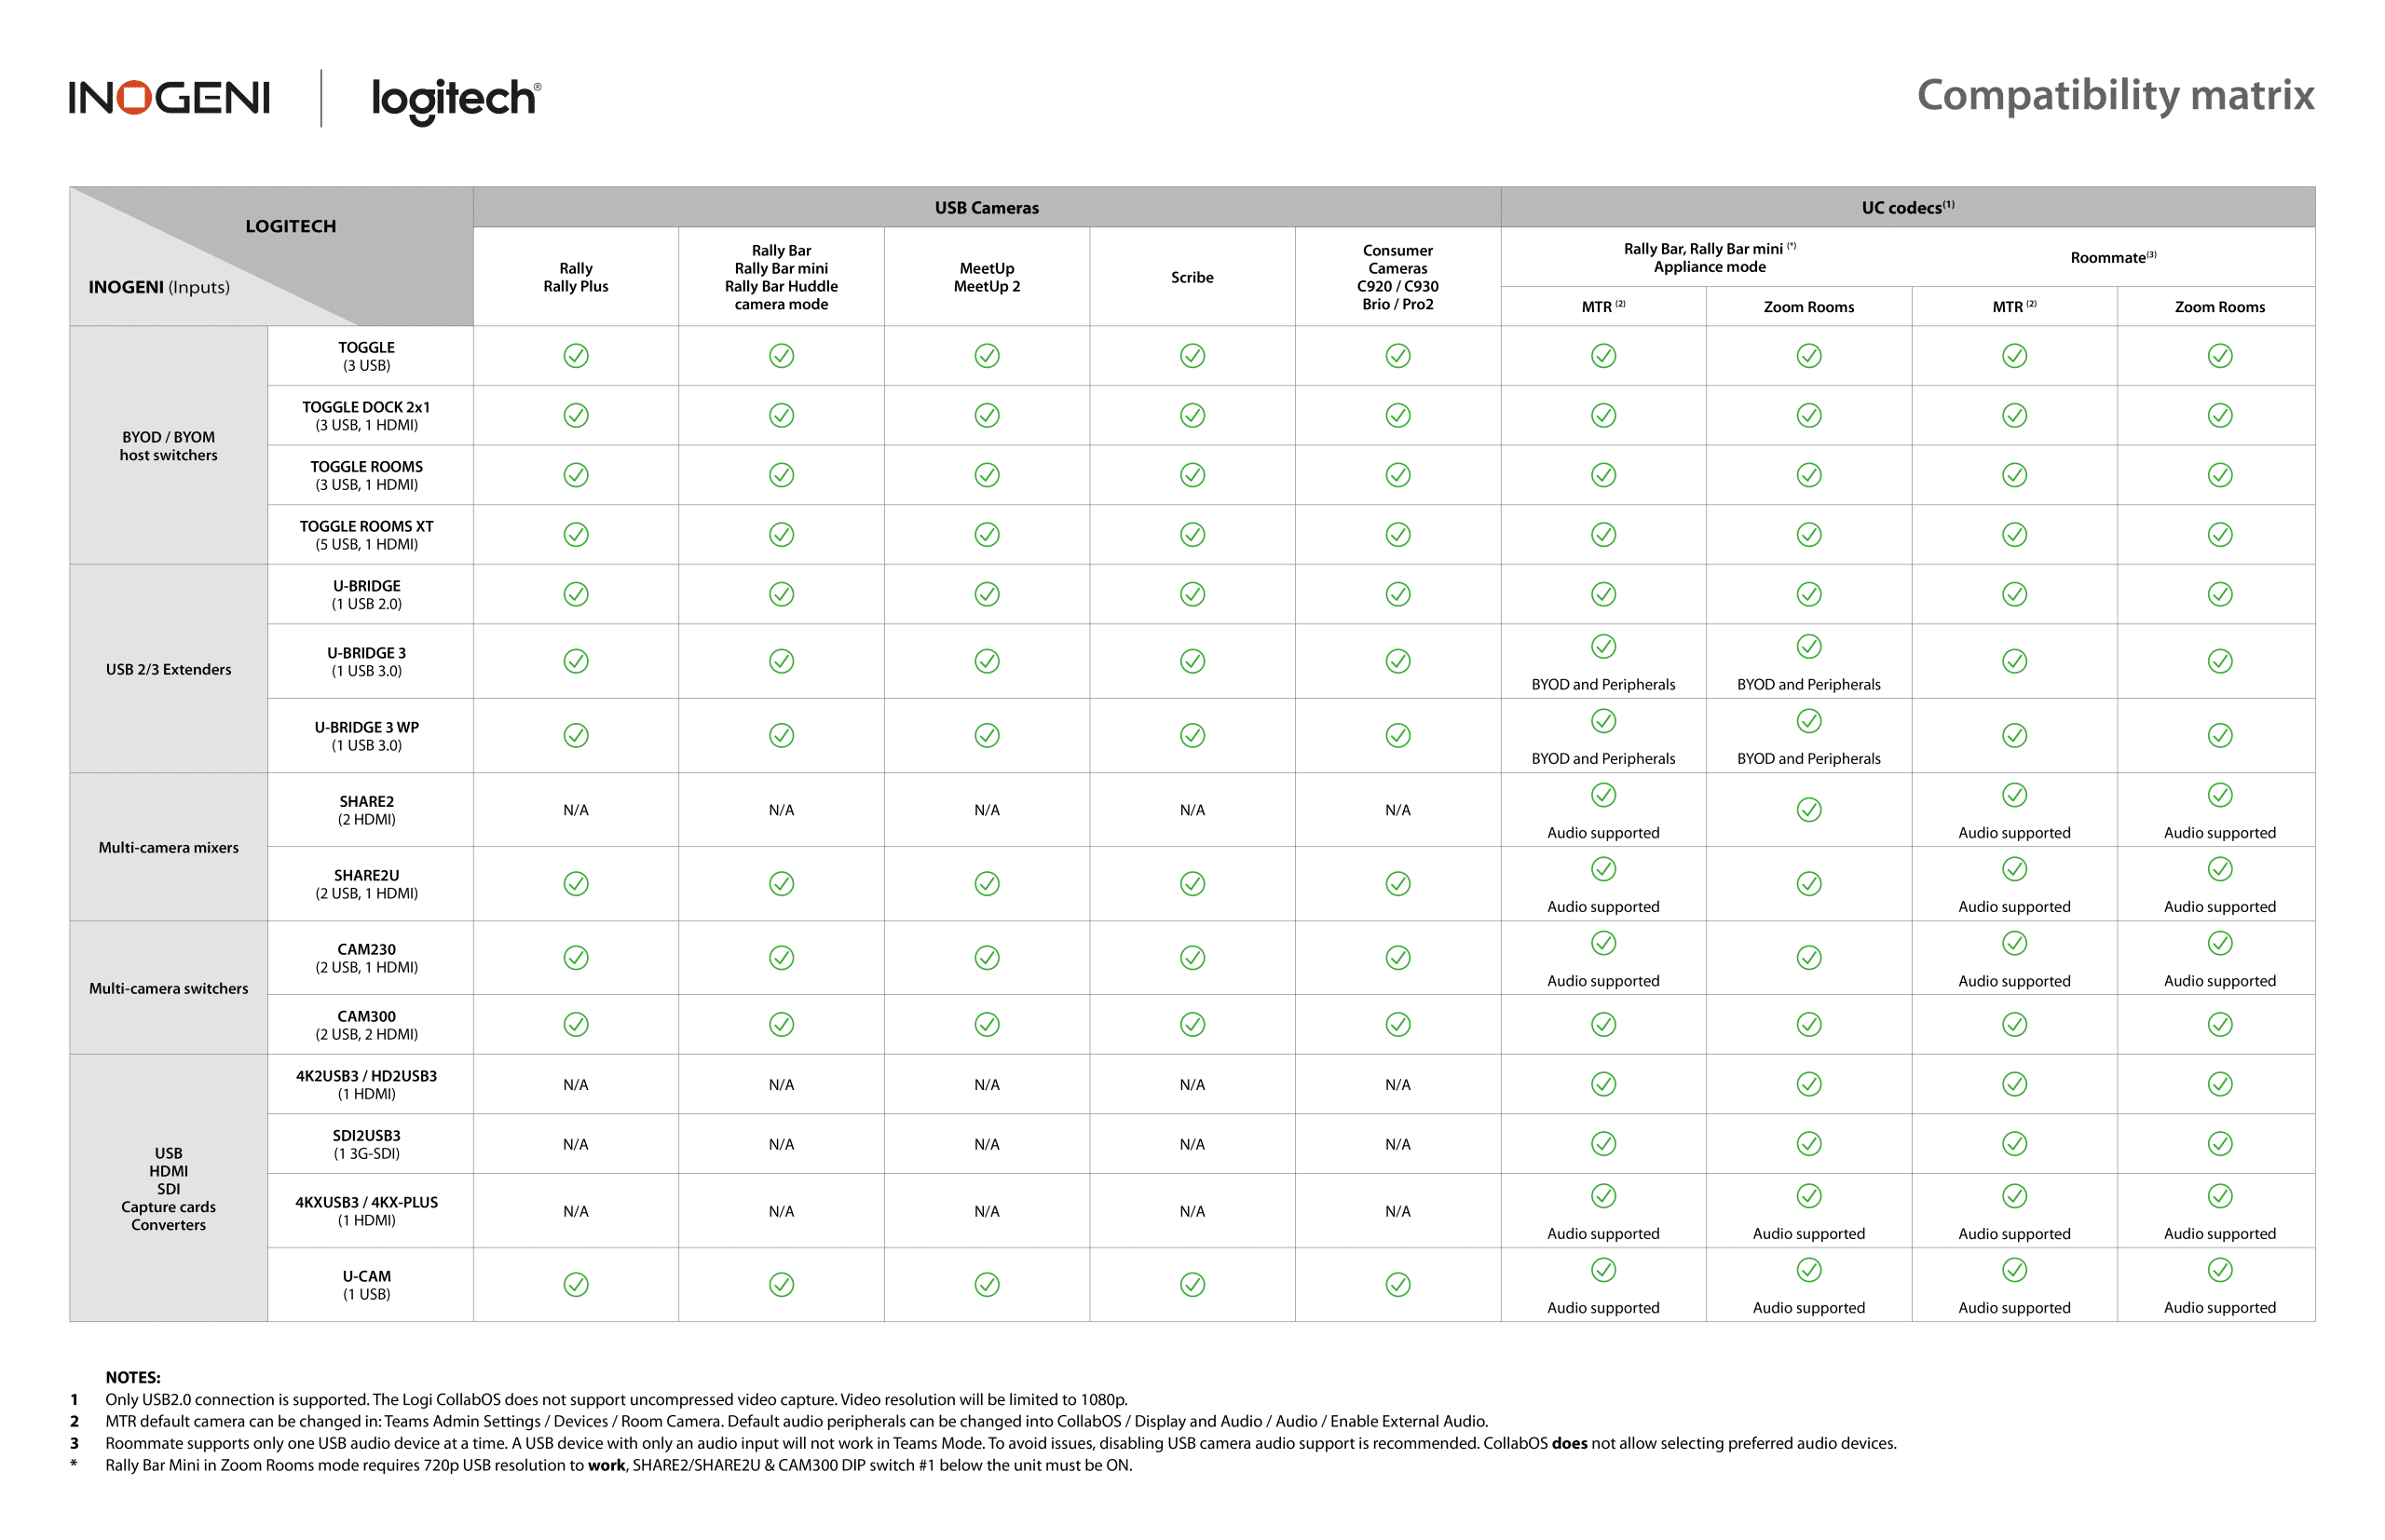Click the UC codecs header
The width and height of the screenshot is (2385, 1540).
(x=1907, y=207)
